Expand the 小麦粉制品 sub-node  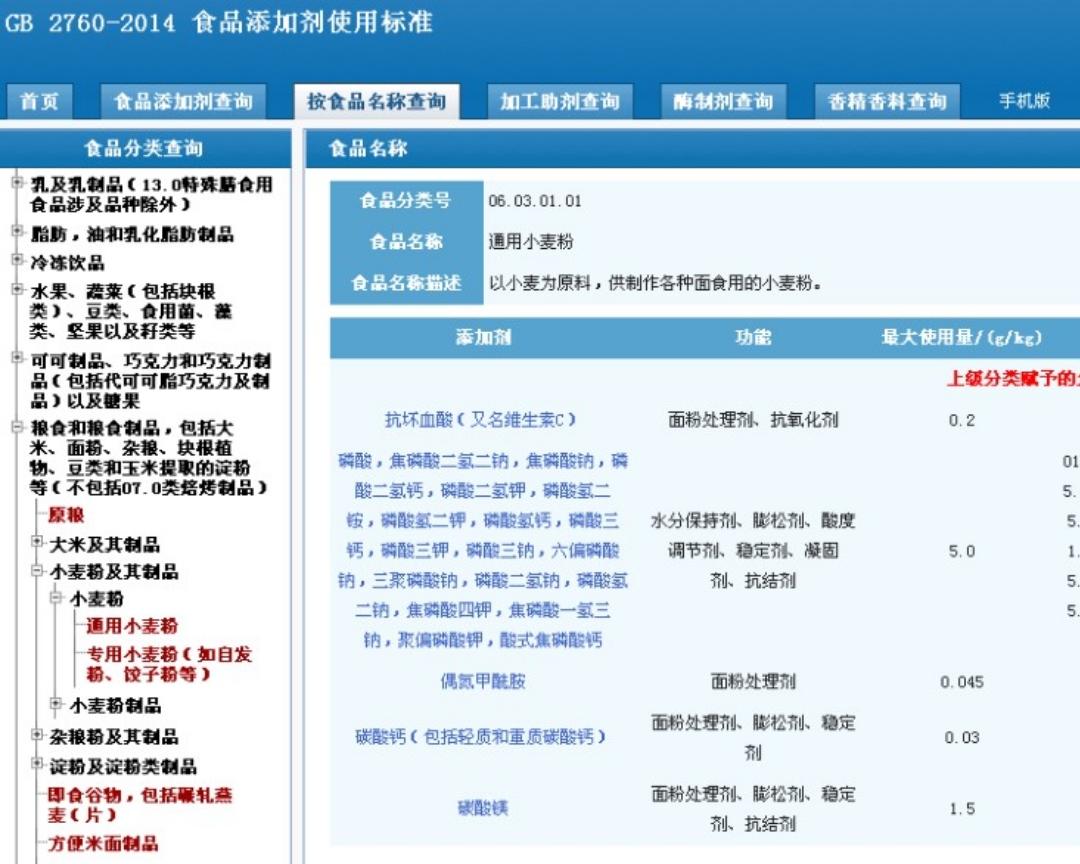pyautogui.click(x=57, y=704)
